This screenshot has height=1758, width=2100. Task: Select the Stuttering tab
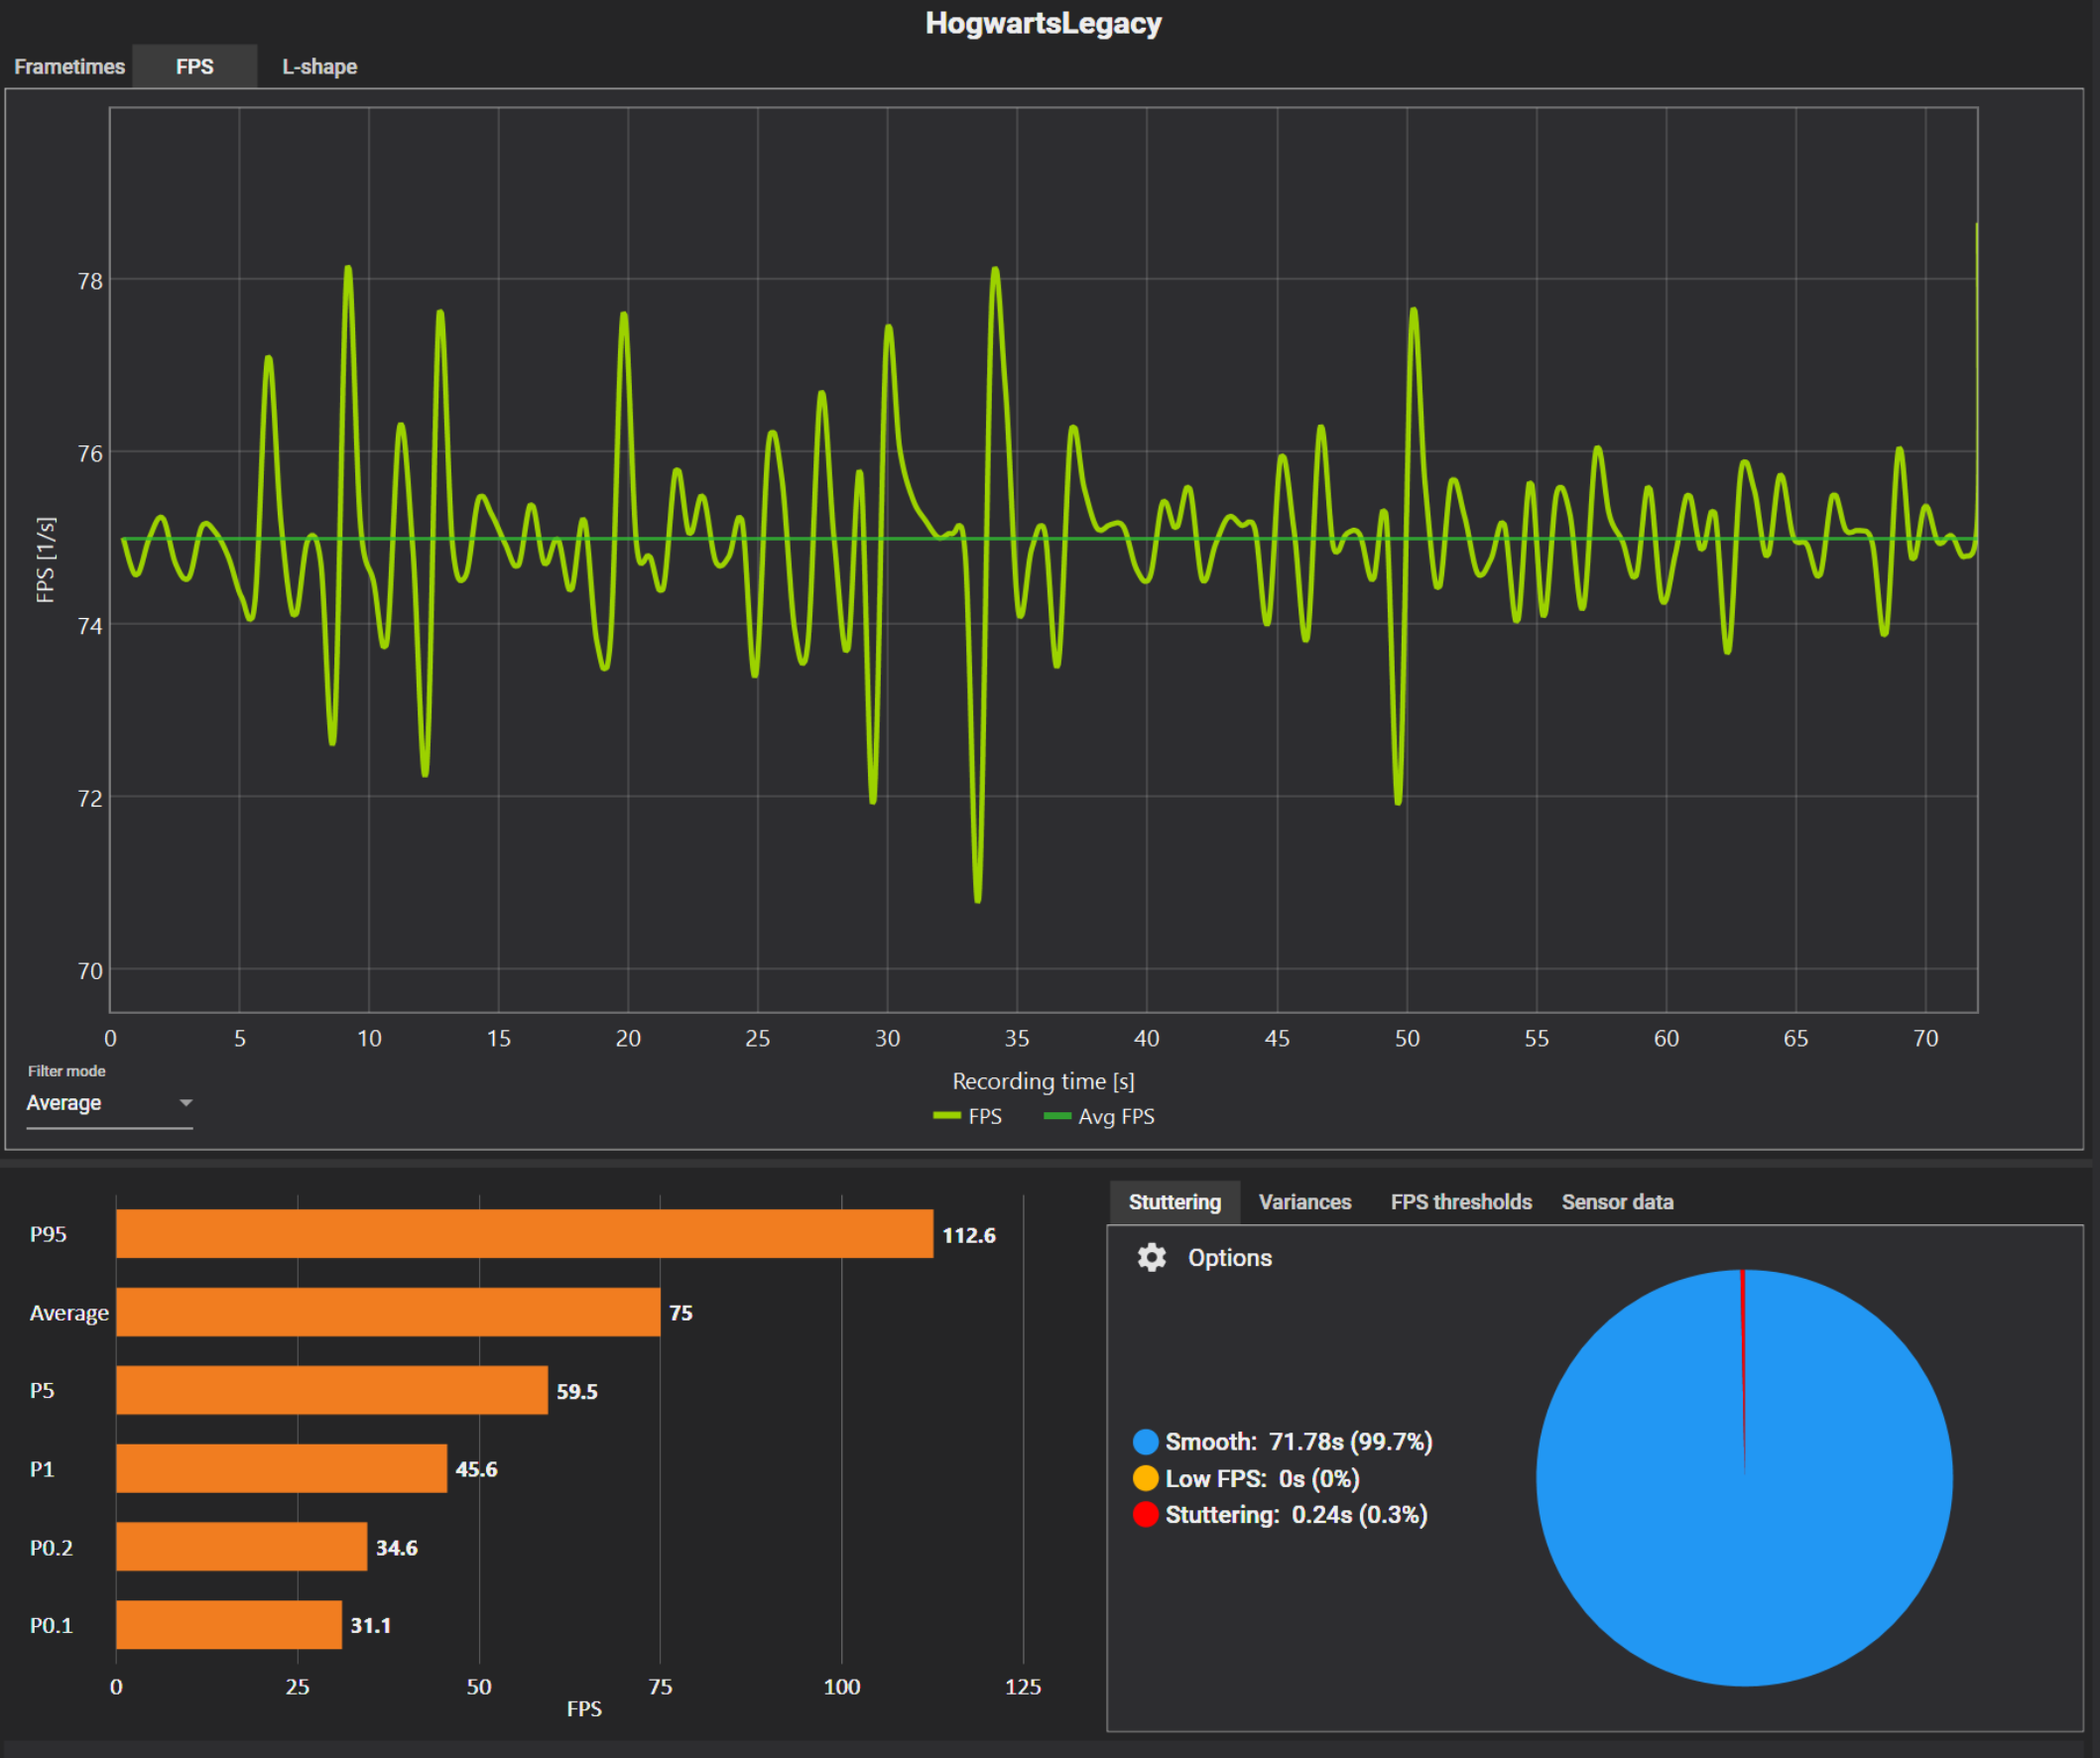1174,1202
